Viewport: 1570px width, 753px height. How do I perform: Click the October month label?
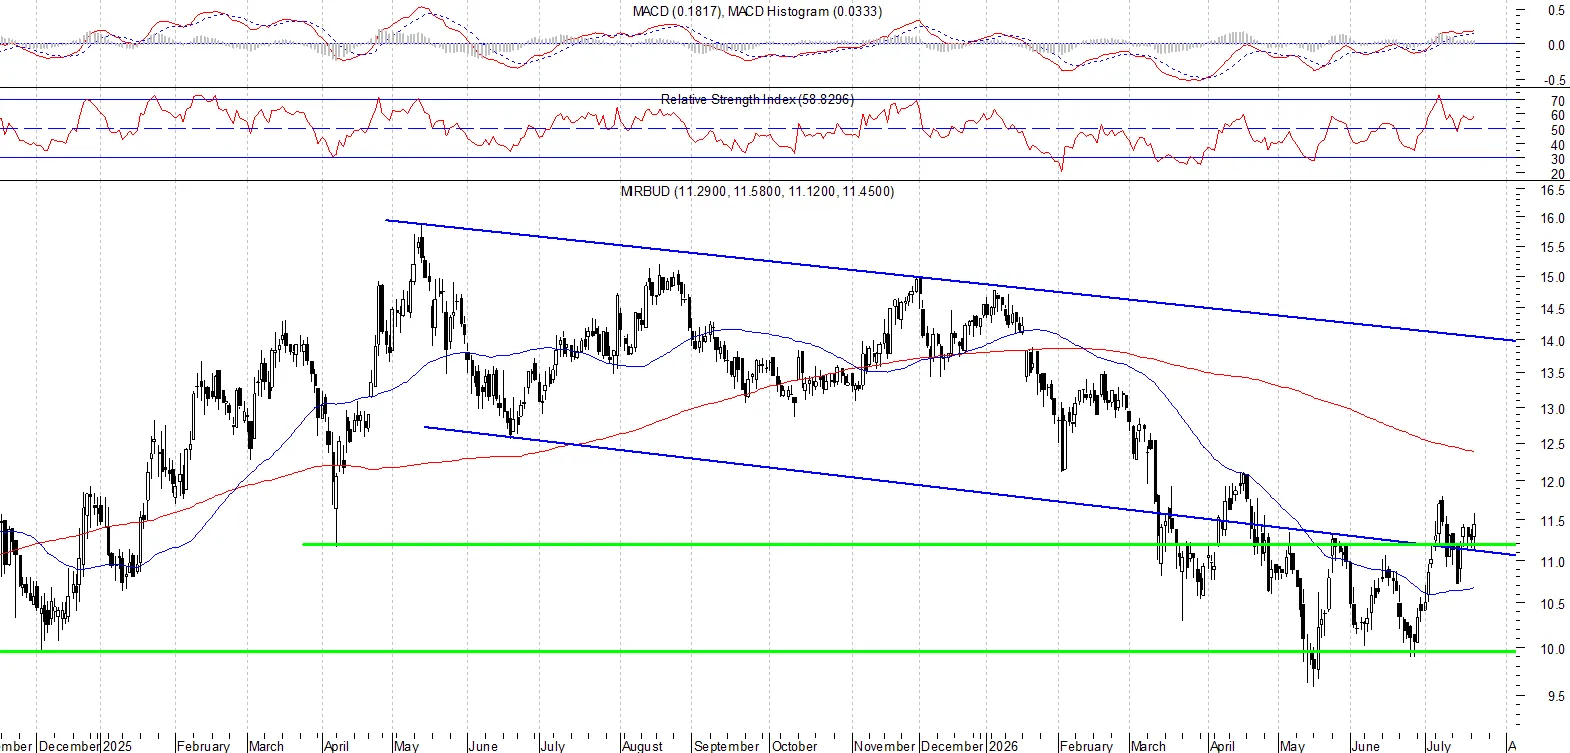pos(795,746)
